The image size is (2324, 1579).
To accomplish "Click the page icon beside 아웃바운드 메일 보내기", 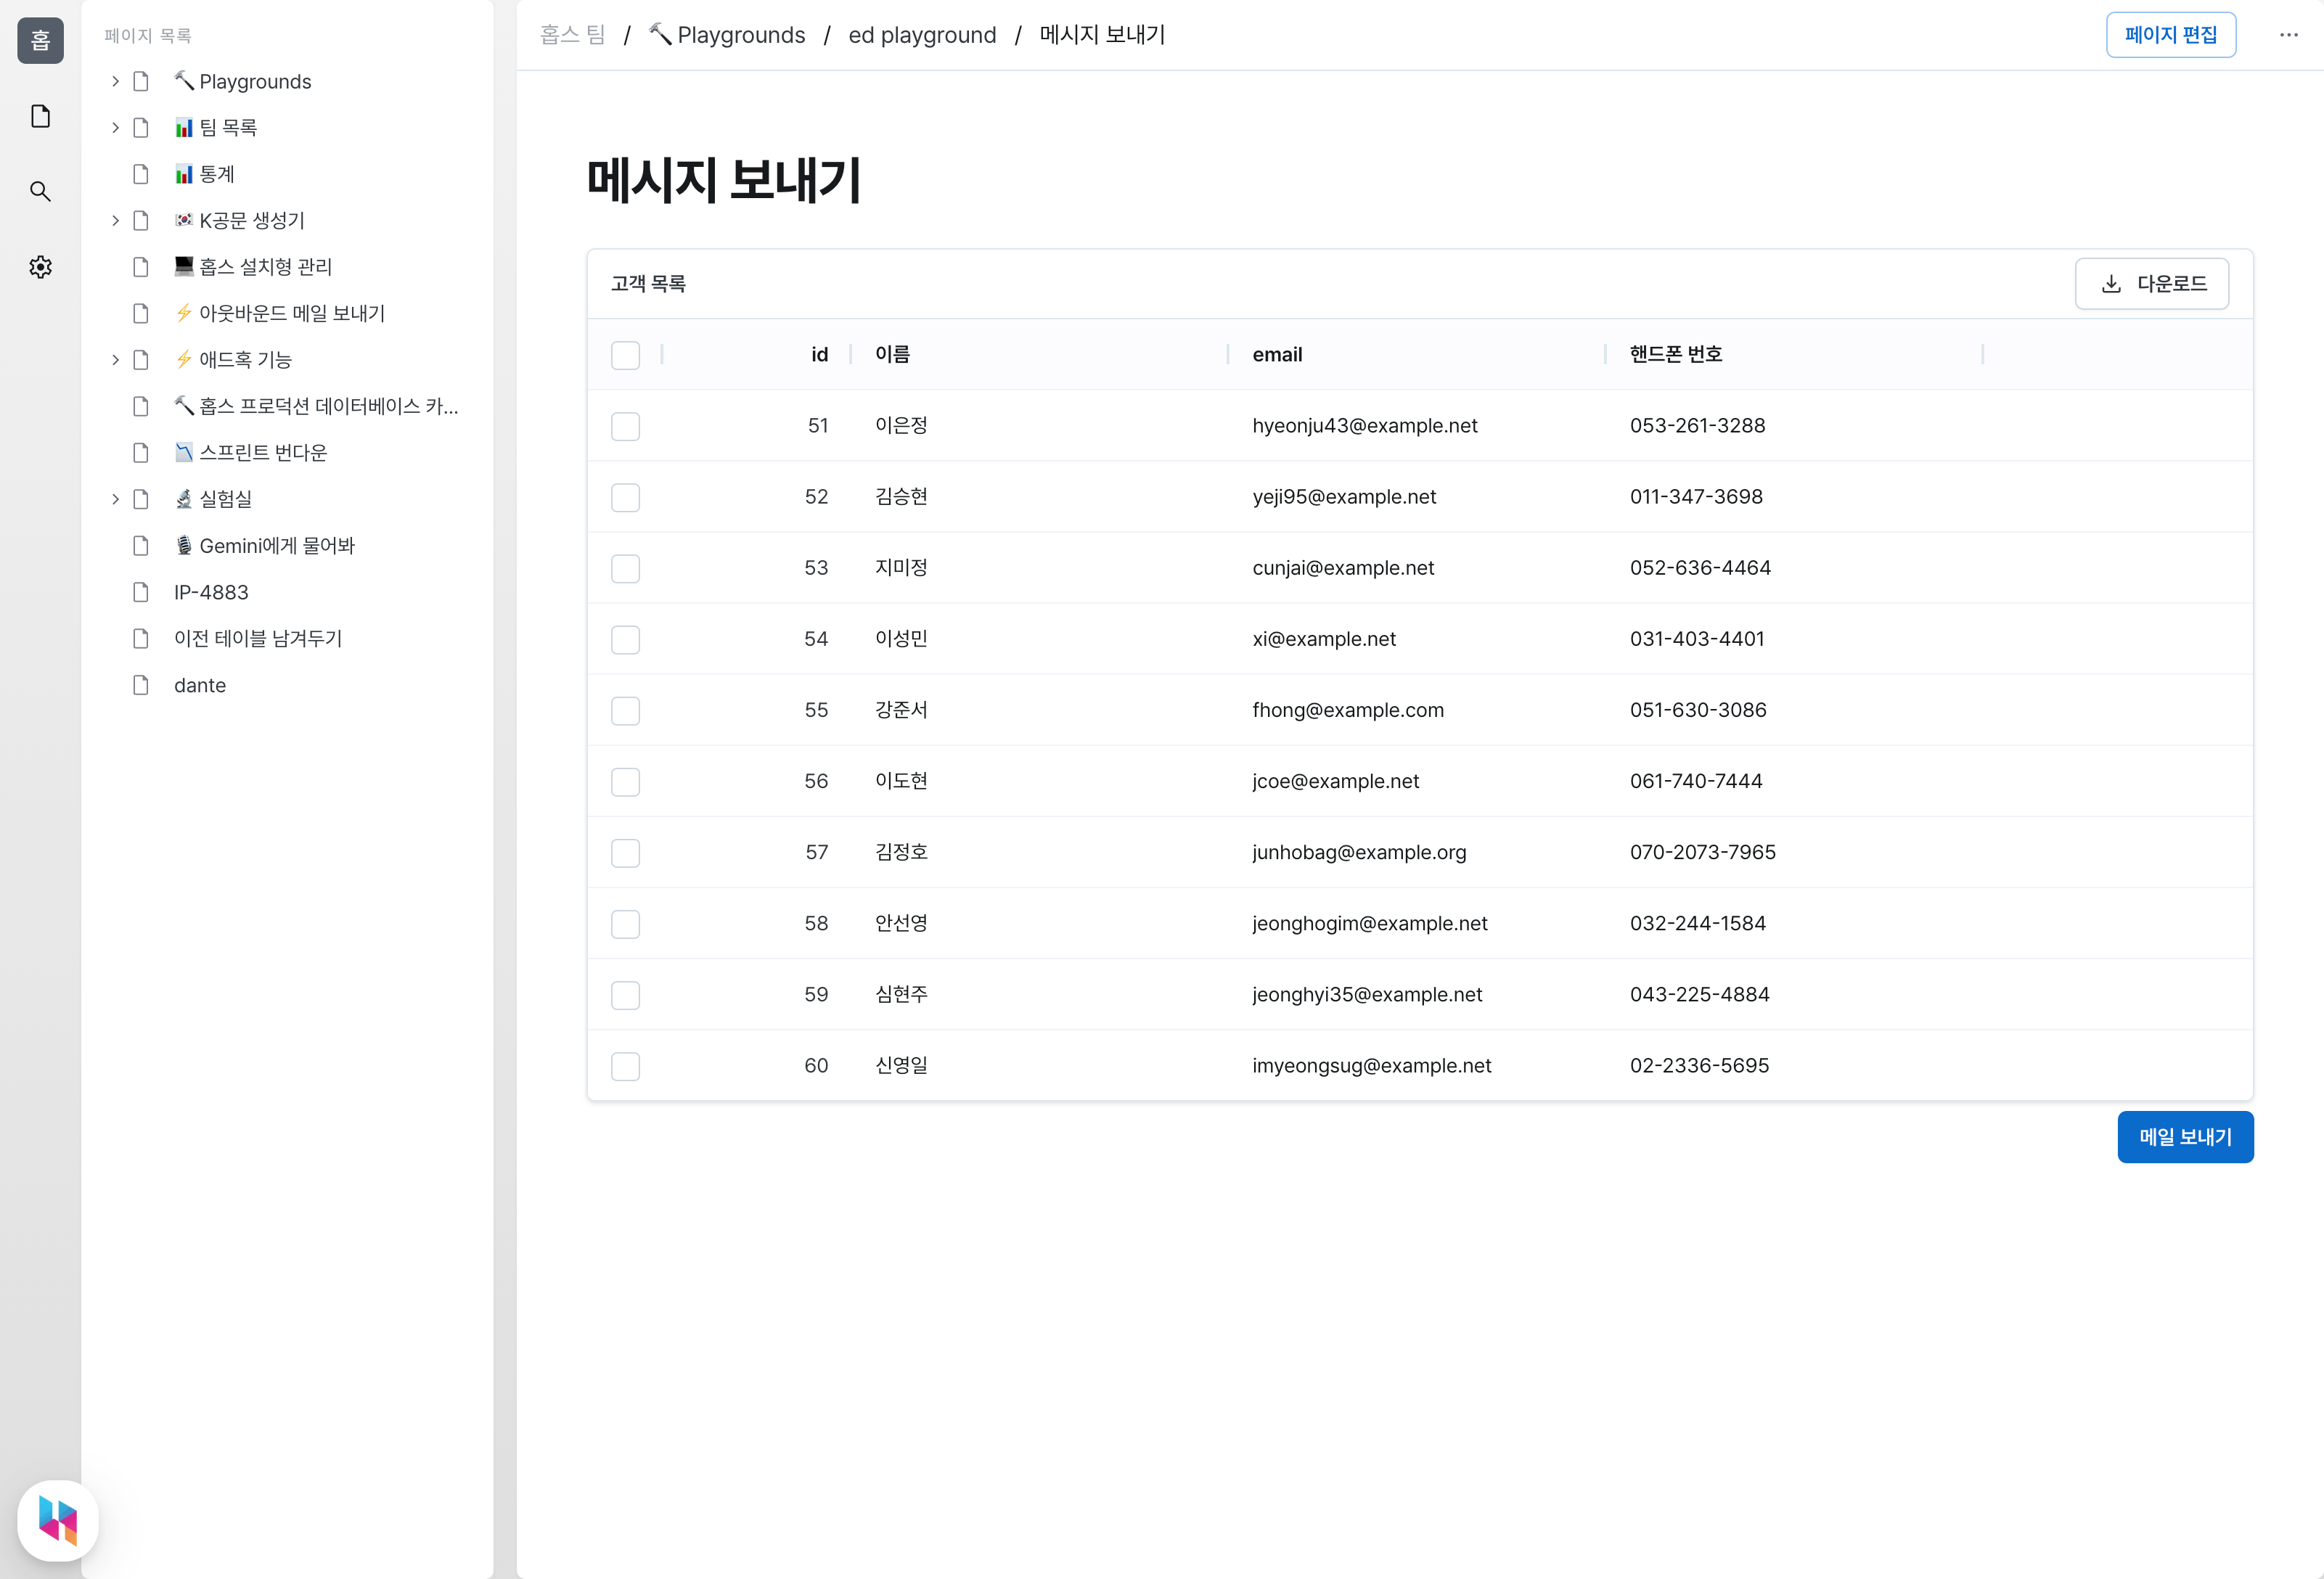I will click(141, 313).
